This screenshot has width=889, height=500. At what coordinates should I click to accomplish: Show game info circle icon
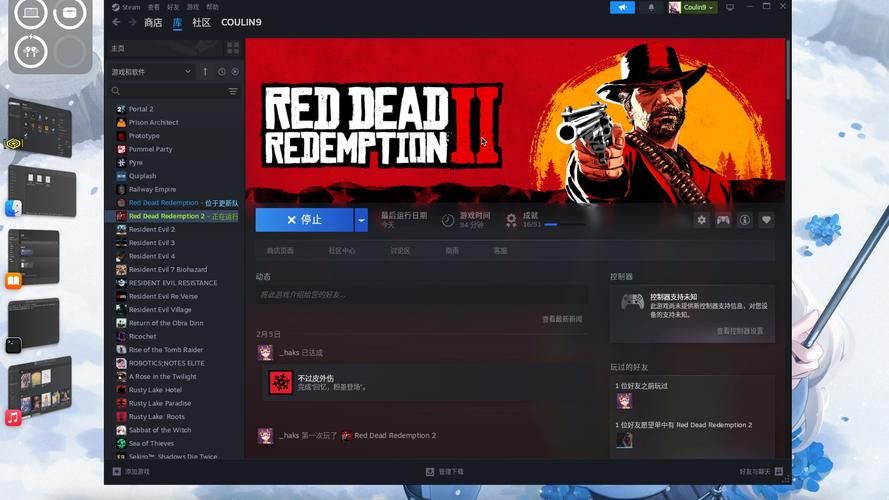[x=744, y=220]
